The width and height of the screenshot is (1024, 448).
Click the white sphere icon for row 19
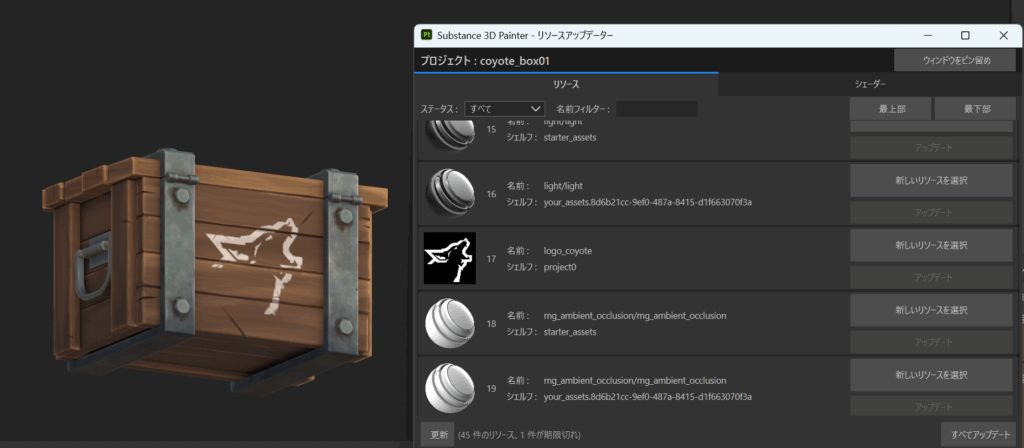point(449,388)
